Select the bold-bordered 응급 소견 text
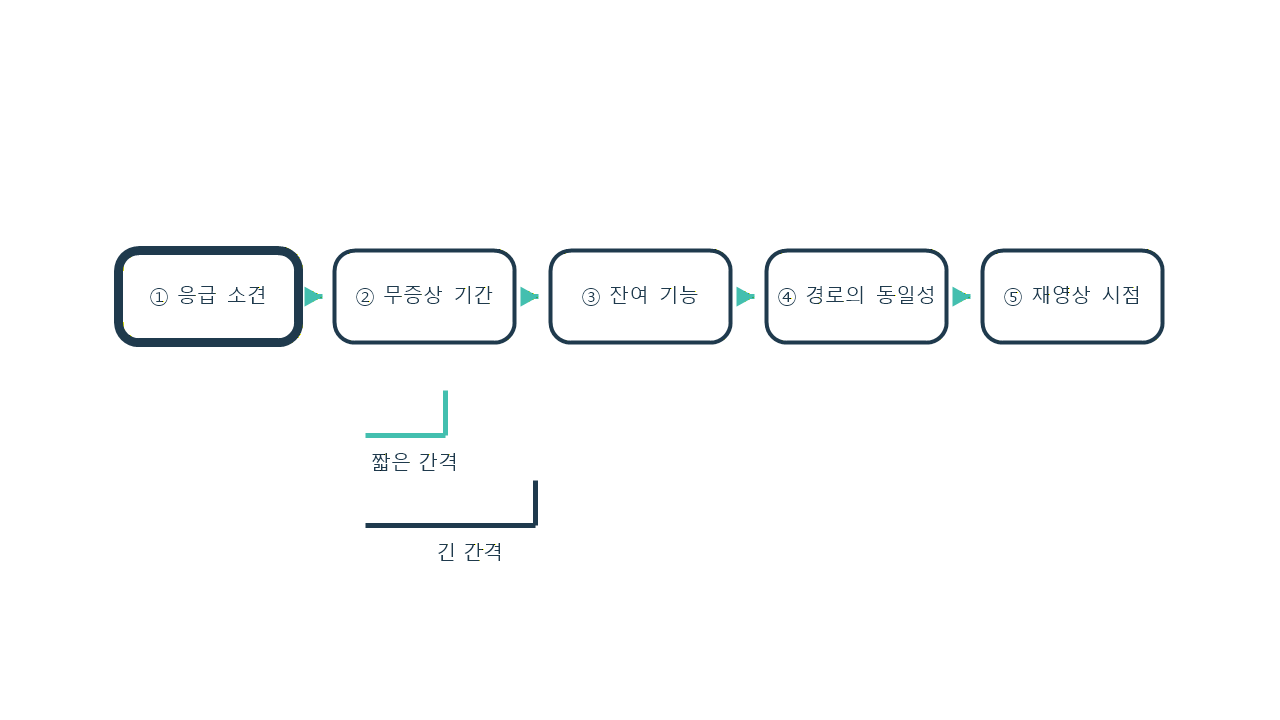The image size is (1280, 720). [x=222, y=296]
